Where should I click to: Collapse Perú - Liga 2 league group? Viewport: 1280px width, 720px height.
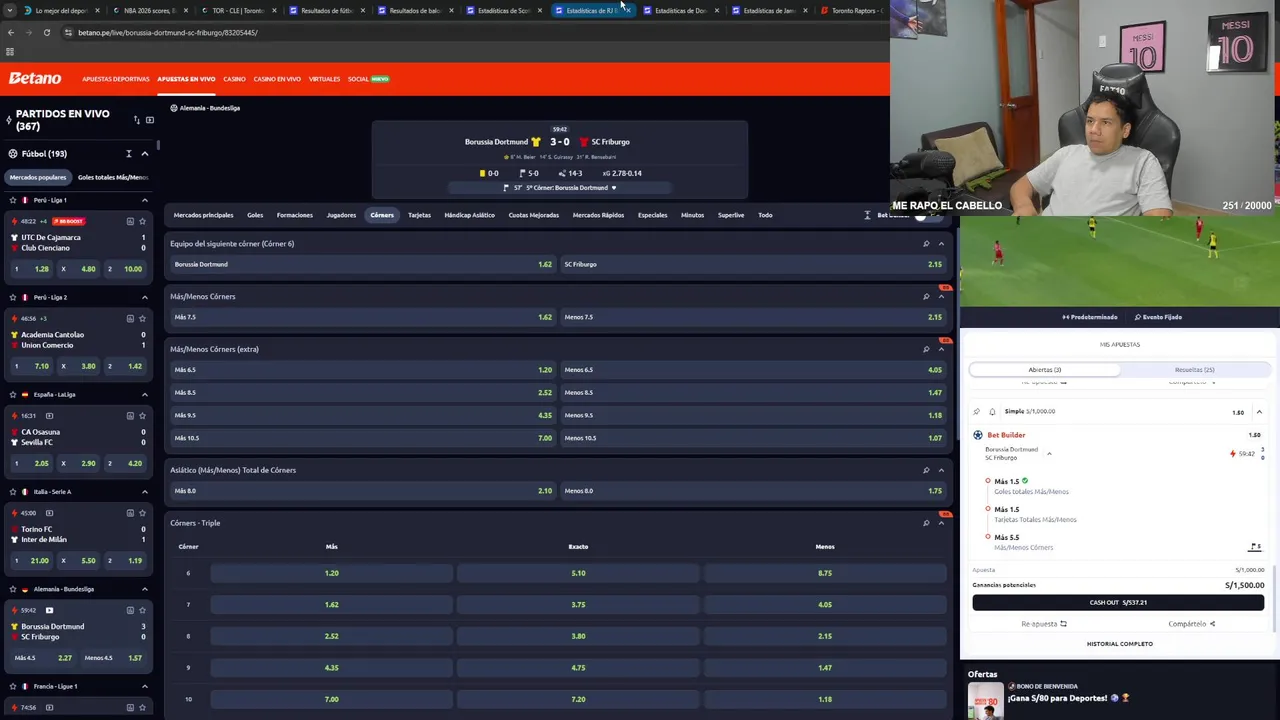pos(145,297)
